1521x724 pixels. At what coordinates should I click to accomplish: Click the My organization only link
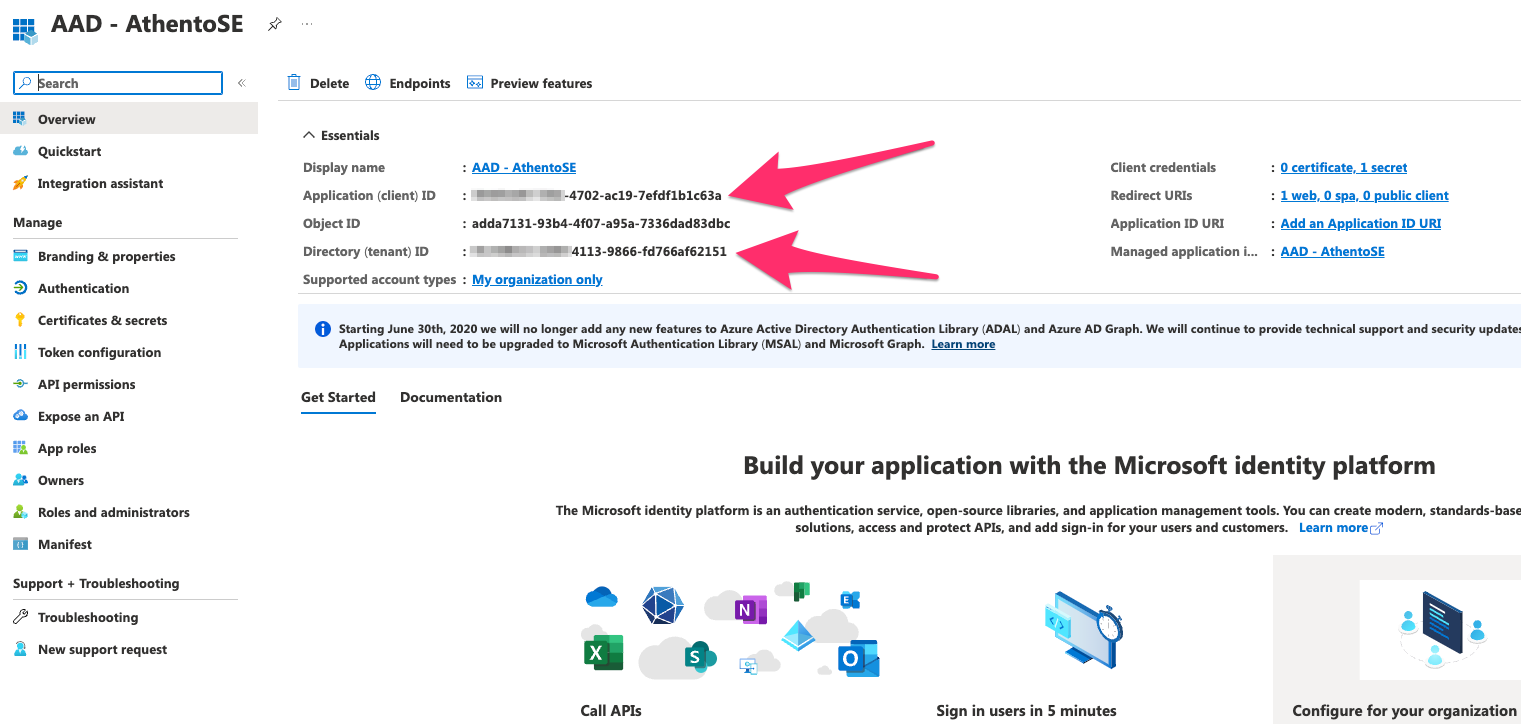click(x=536, y=279)
